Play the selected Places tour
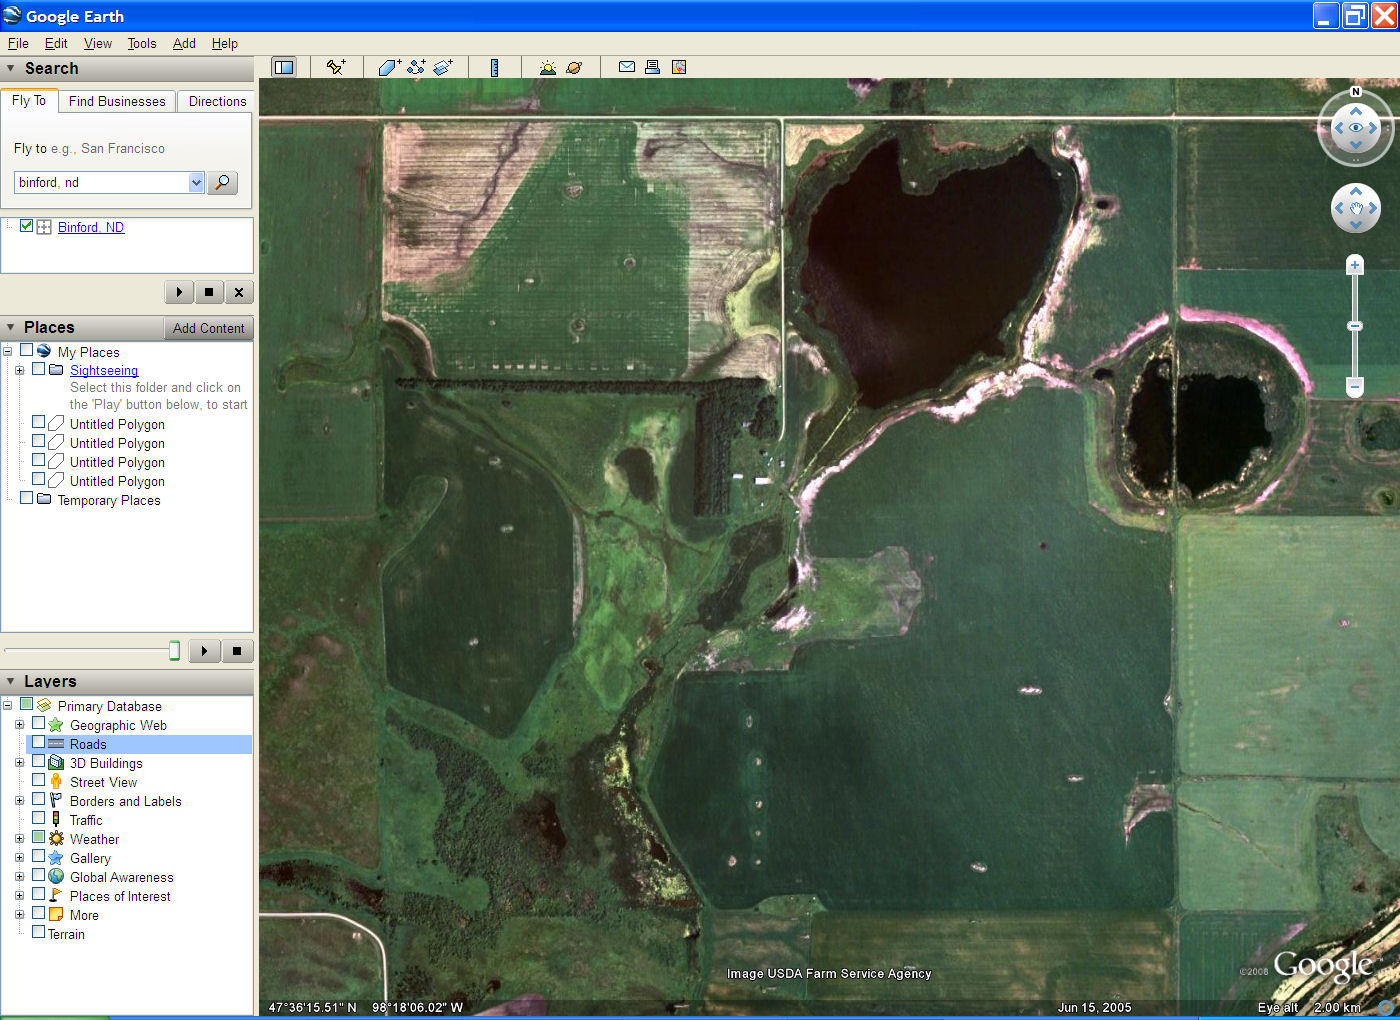The image size is (1400, 1020). point(204,651)
